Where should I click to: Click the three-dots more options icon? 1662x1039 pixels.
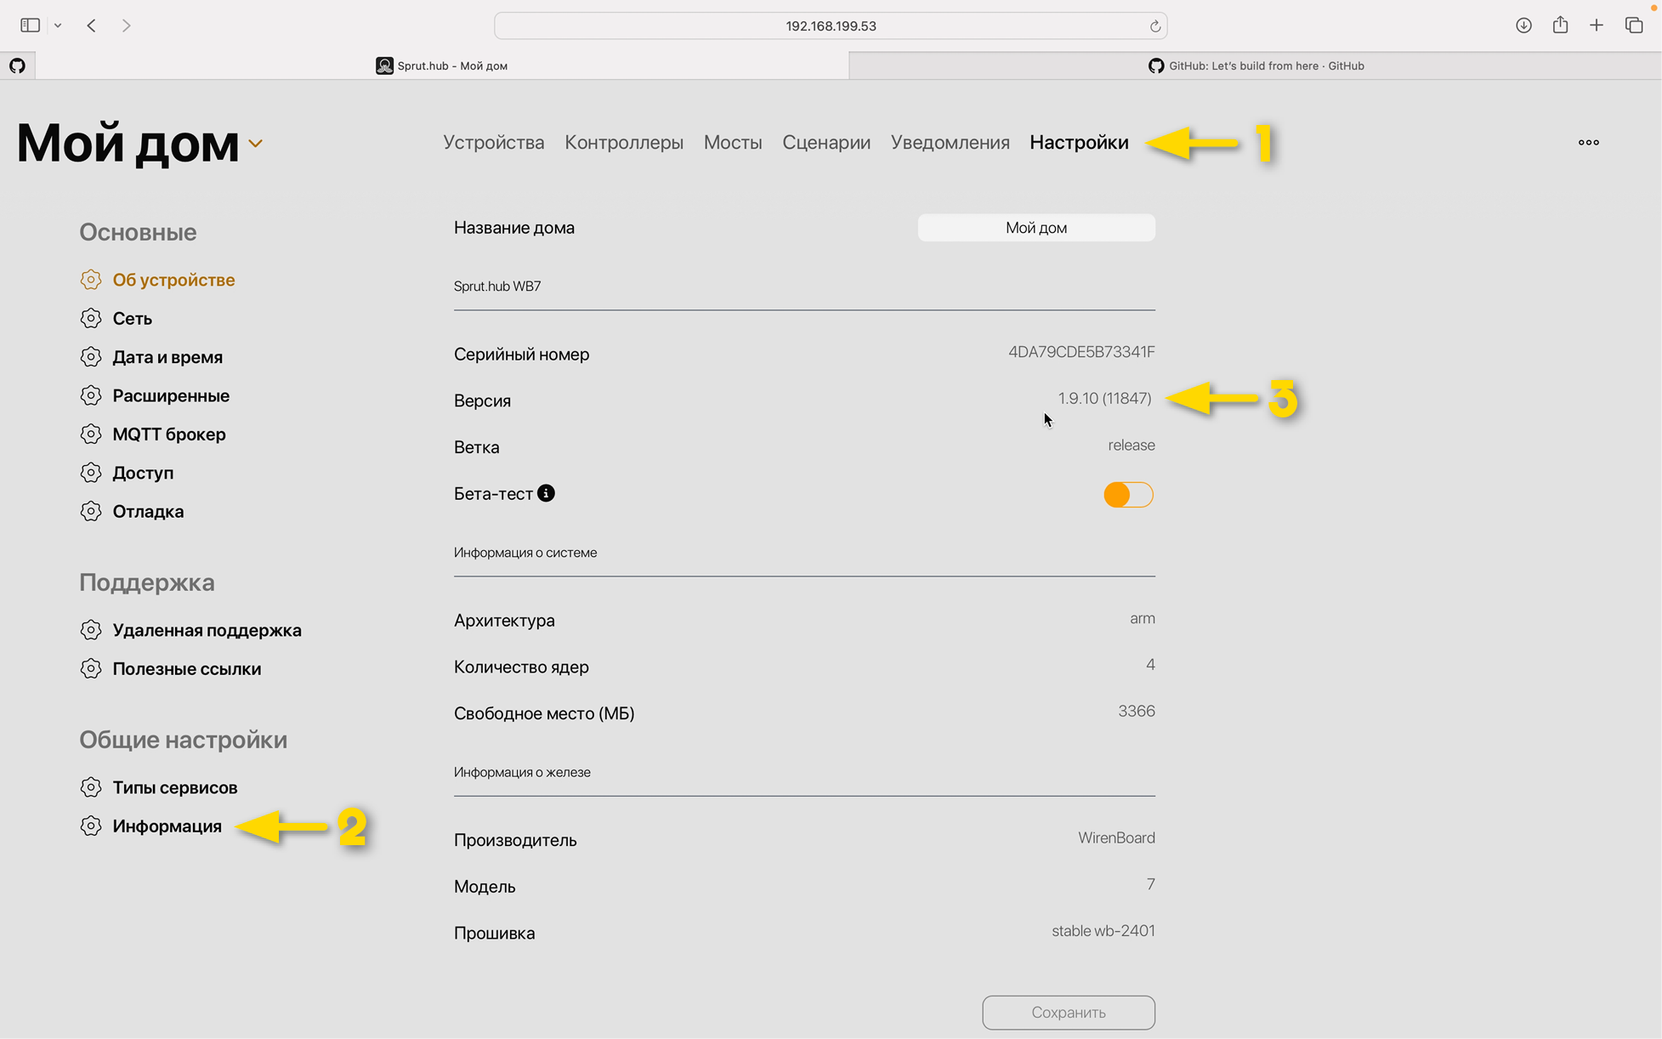point(1588,142)
